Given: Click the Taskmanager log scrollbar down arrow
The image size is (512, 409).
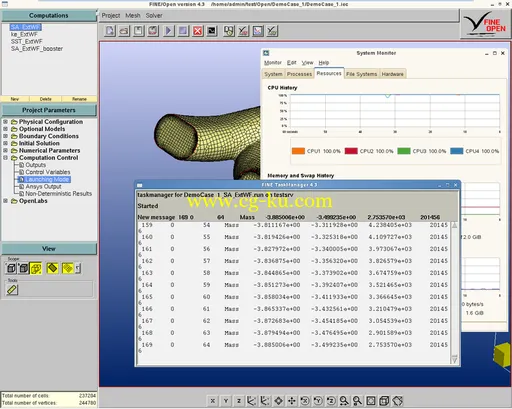Looking at the screenshot, I should [x=454, y=359].
